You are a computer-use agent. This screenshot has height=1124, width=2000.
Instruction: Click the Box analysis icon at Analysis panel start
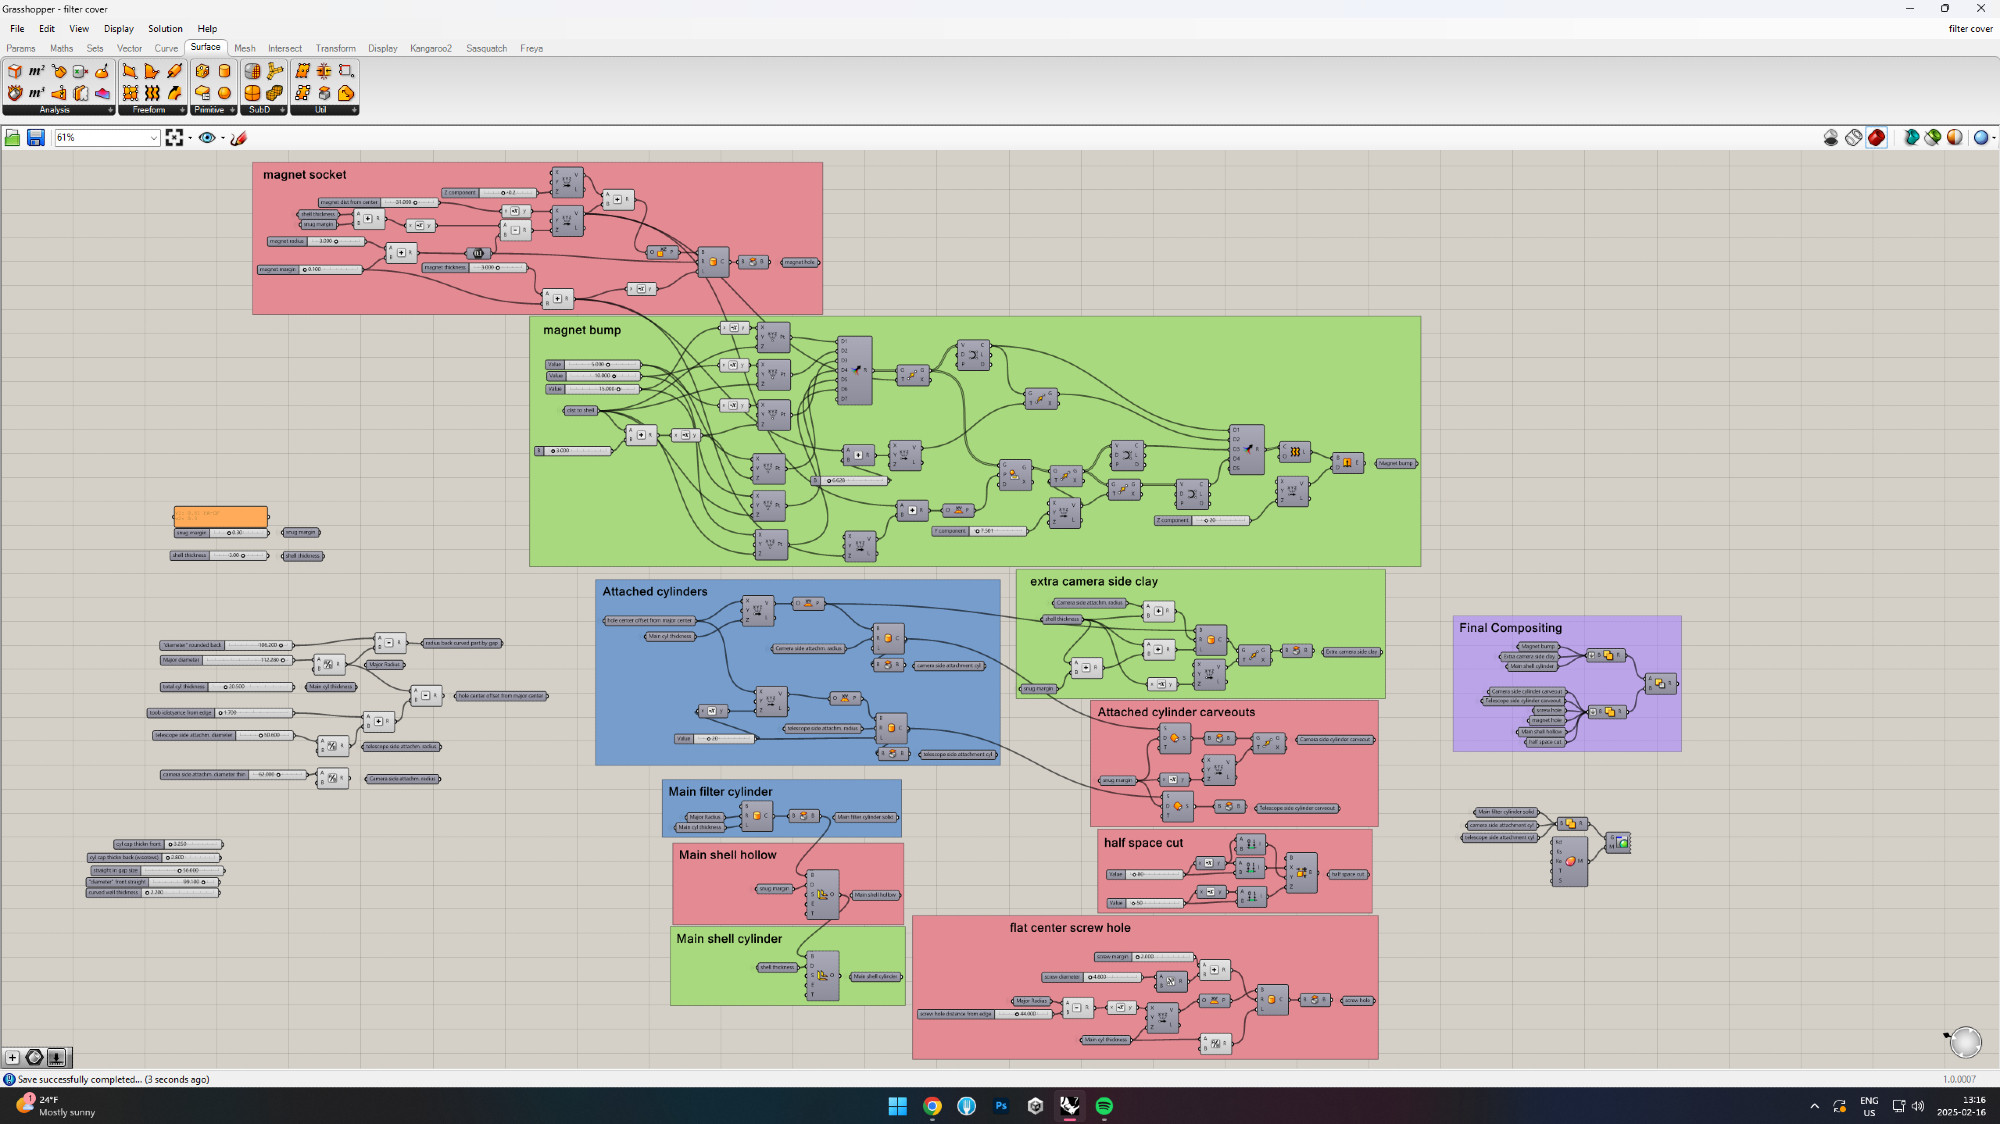[x=14, y=71]
